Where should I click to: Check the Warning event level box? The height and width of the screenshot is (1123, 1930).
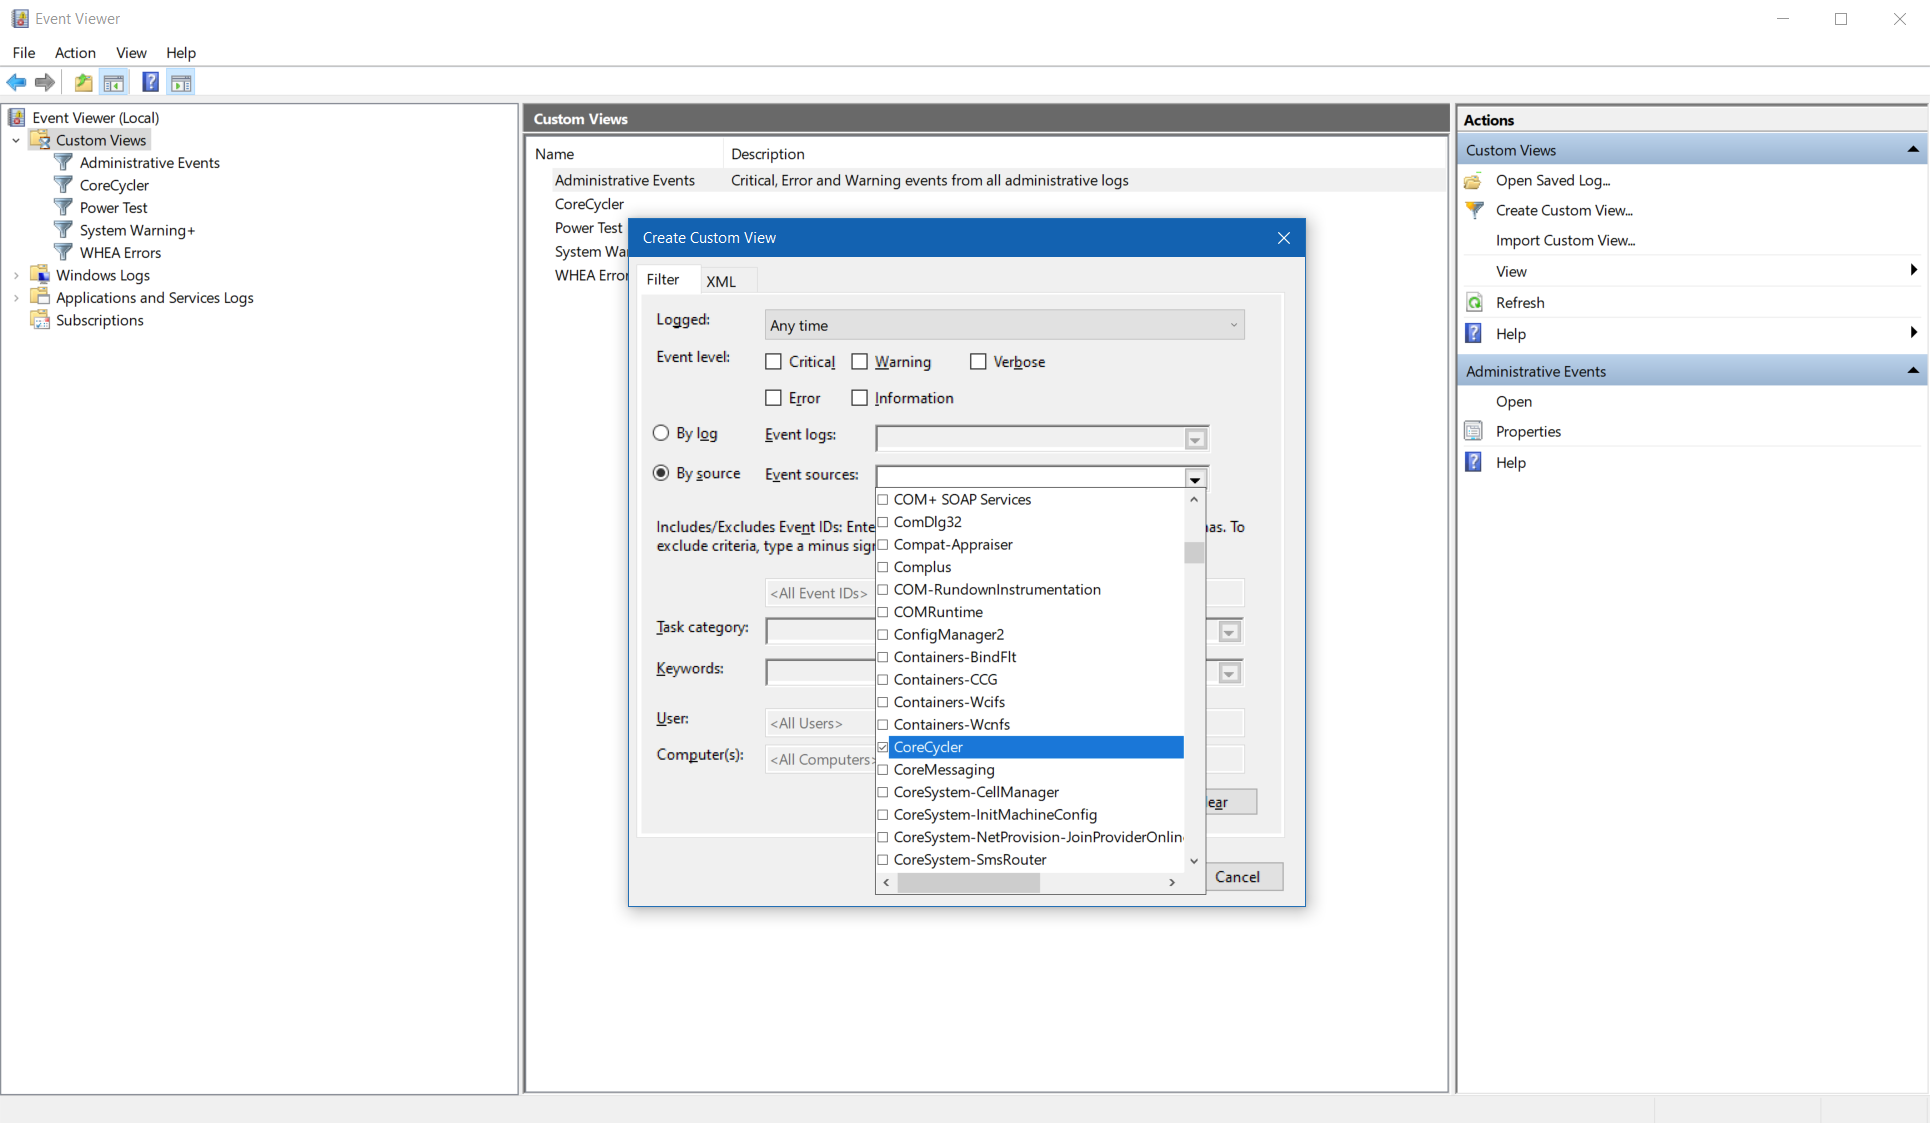pyautogui.click(x=859, y=362)
